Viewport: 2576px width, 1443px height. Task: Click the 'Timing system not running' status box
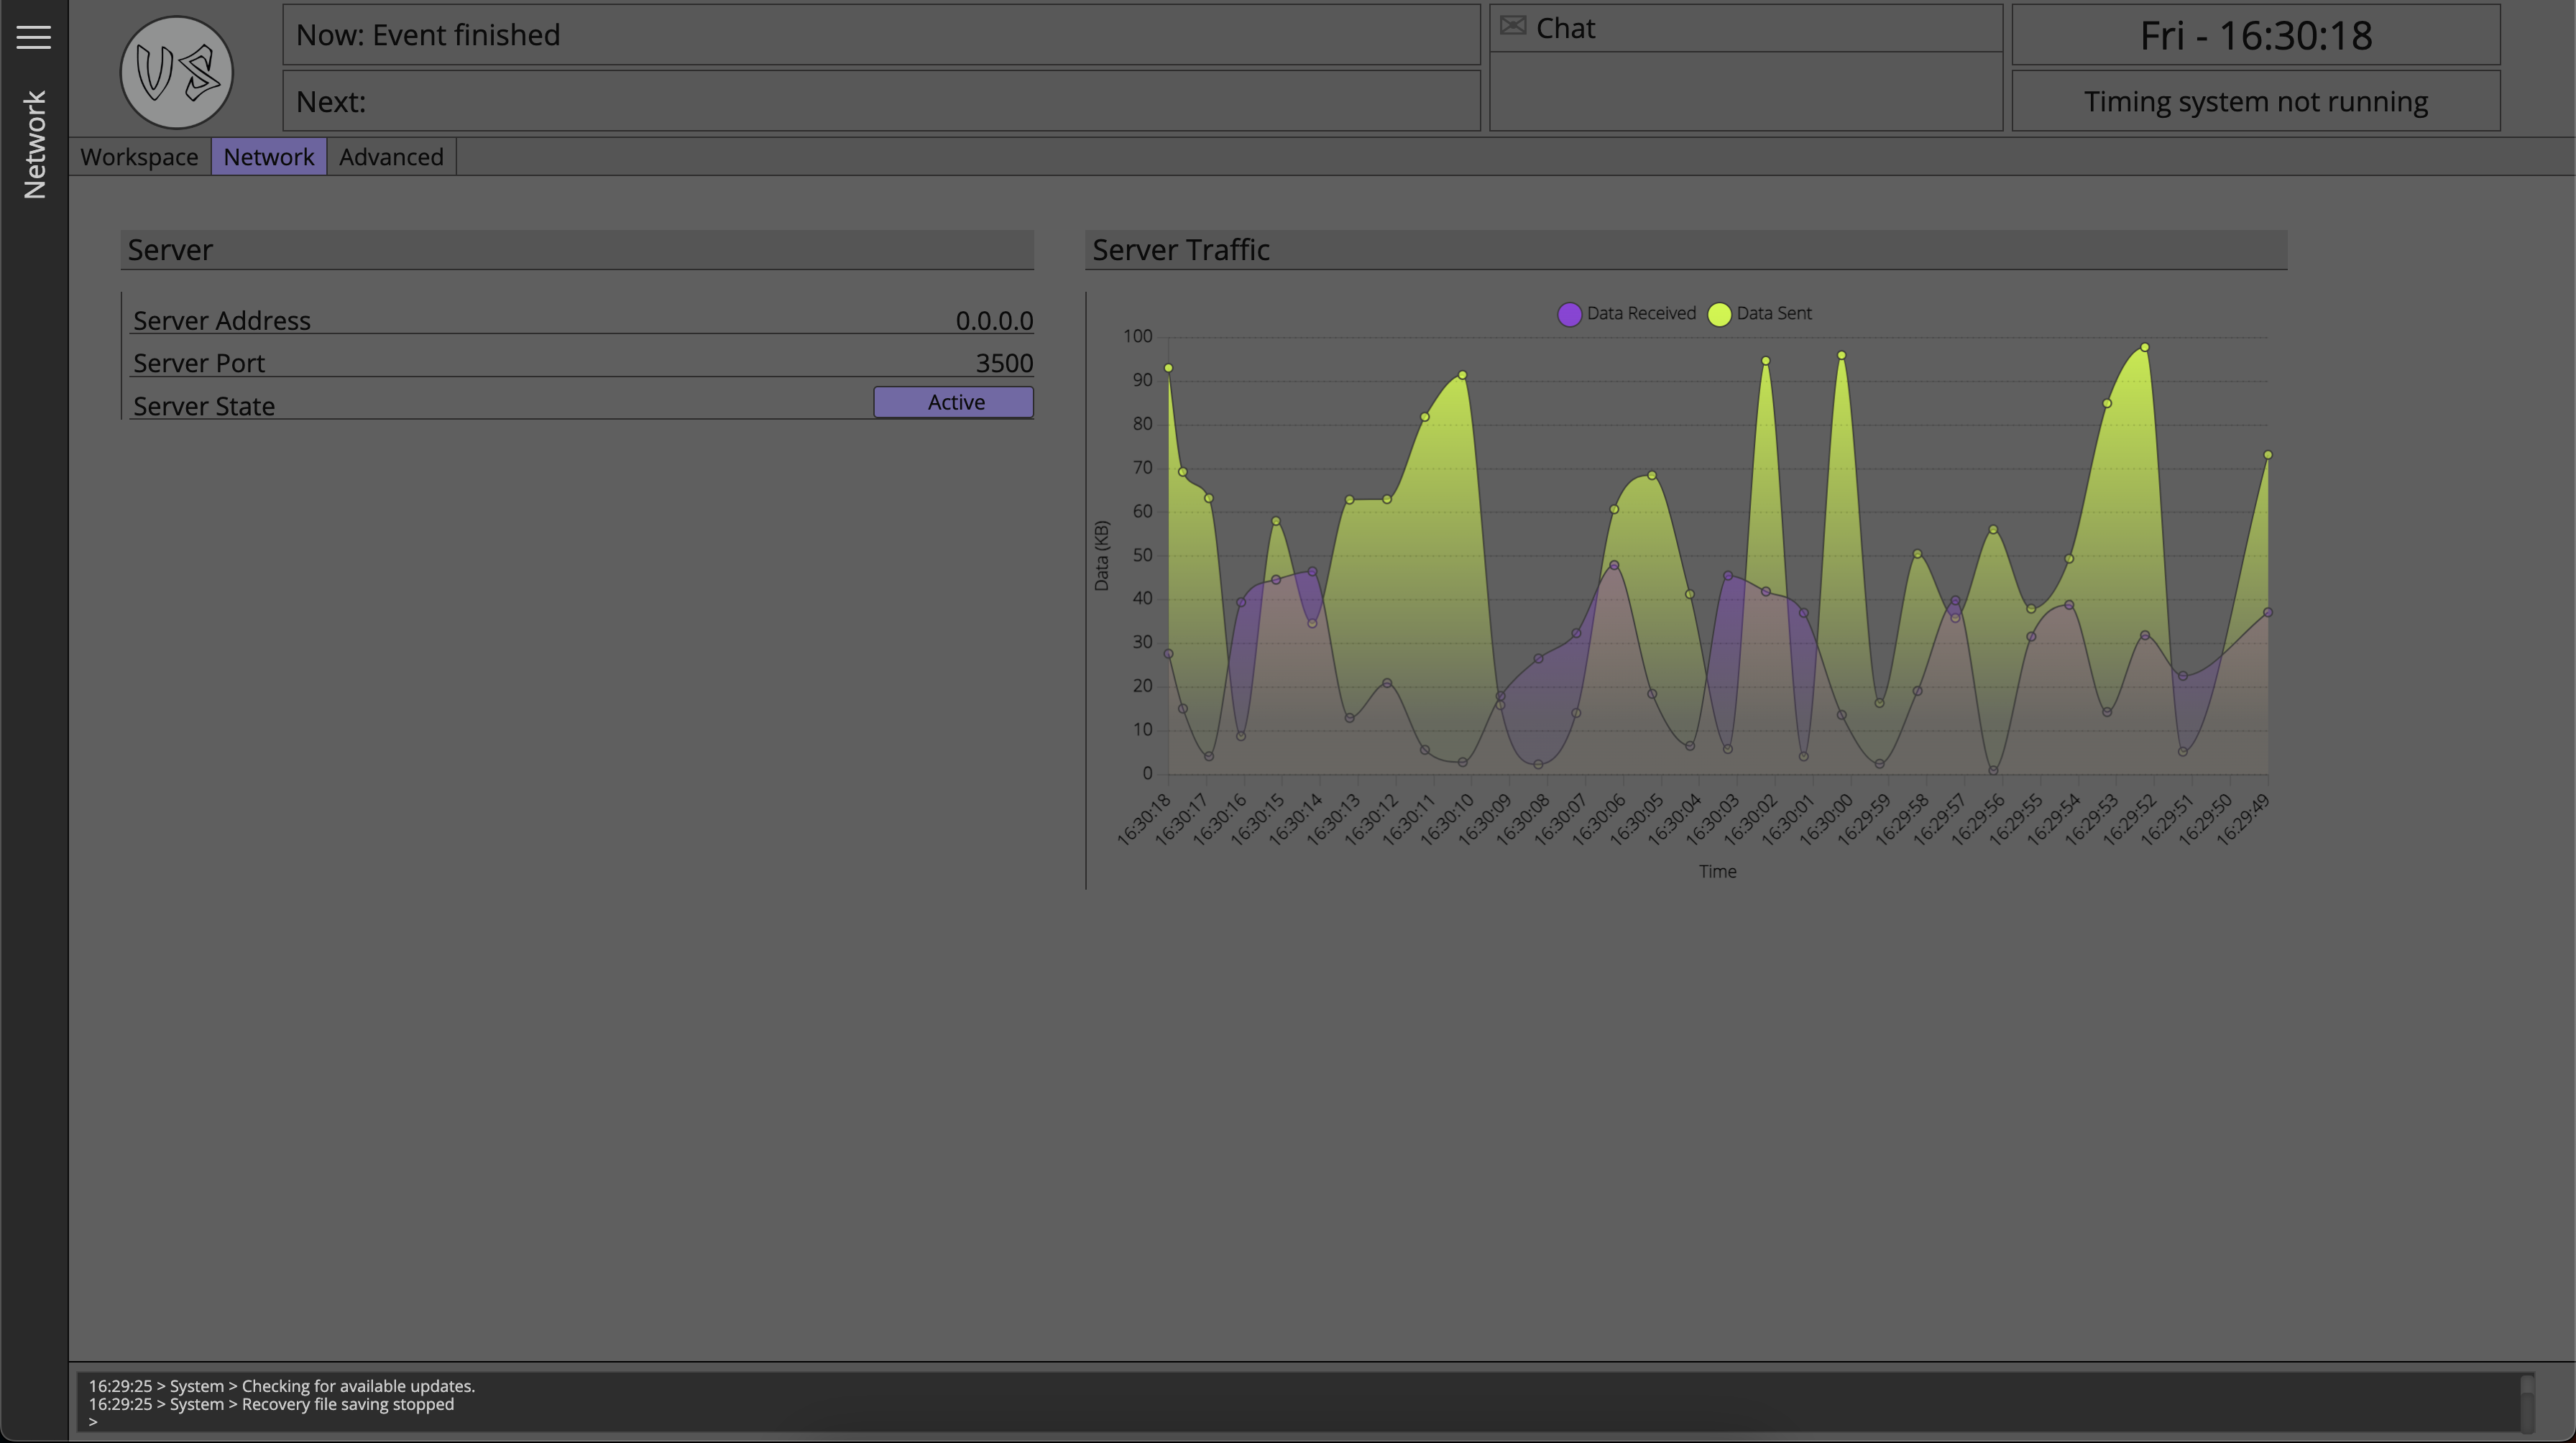click(x=2254, y=100)
